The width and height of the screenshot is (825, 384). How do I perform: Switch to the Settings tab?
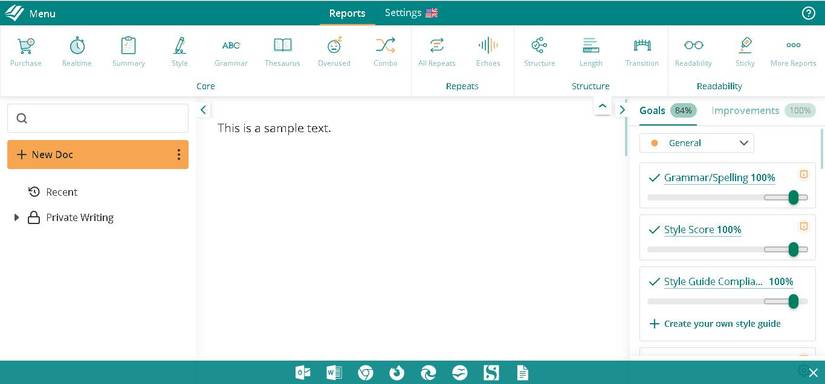point(411,13)
